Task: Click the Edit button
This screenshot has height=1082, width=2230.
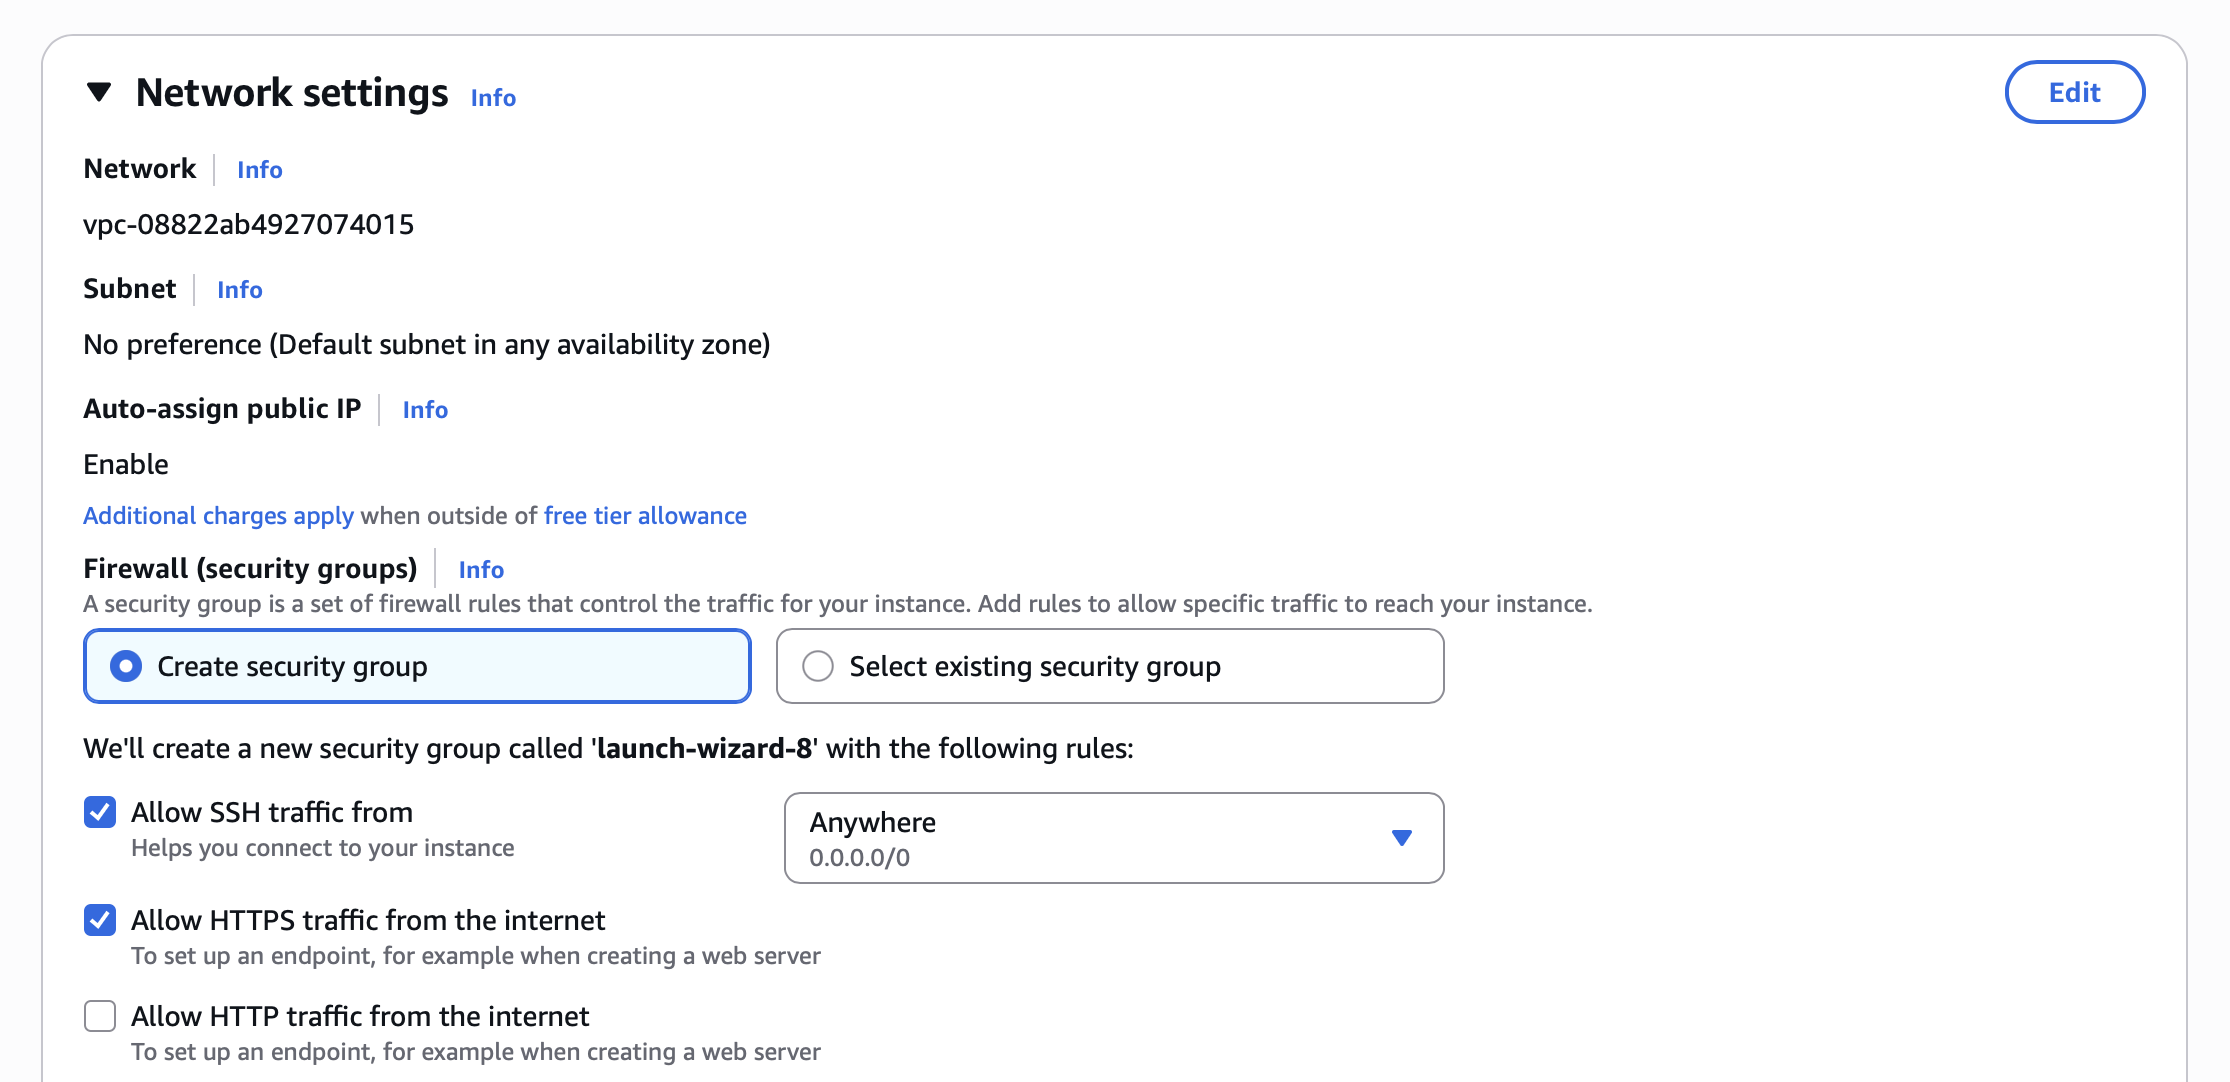Action: [2074, 92]
